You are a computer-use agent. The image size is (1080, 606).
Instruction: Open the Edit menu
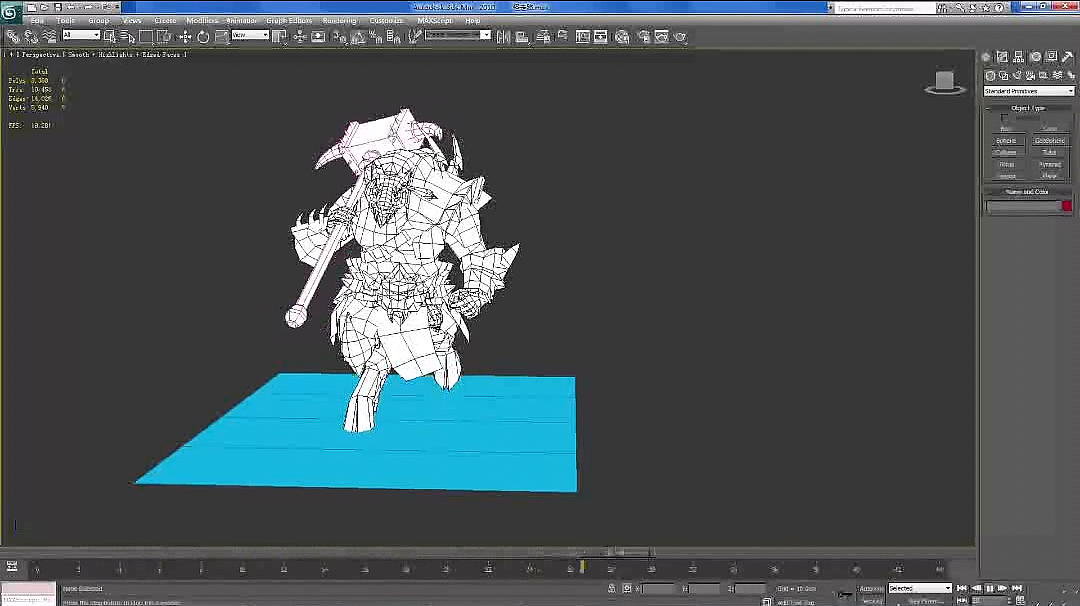(37, 21)
